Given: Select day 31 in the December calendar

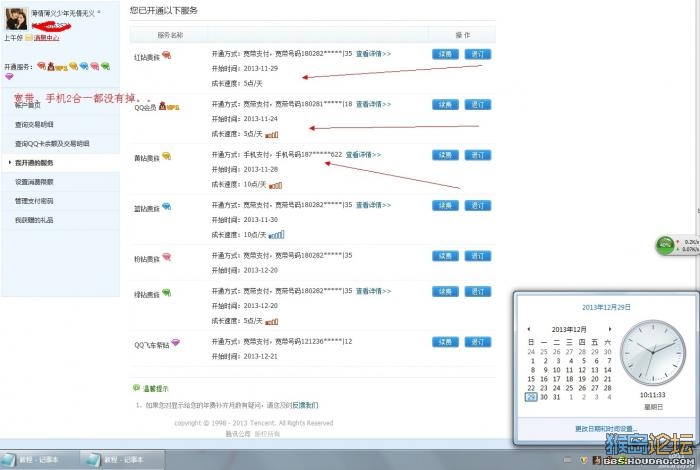Looking at the screenshot, I should click(x=556, y=397).
